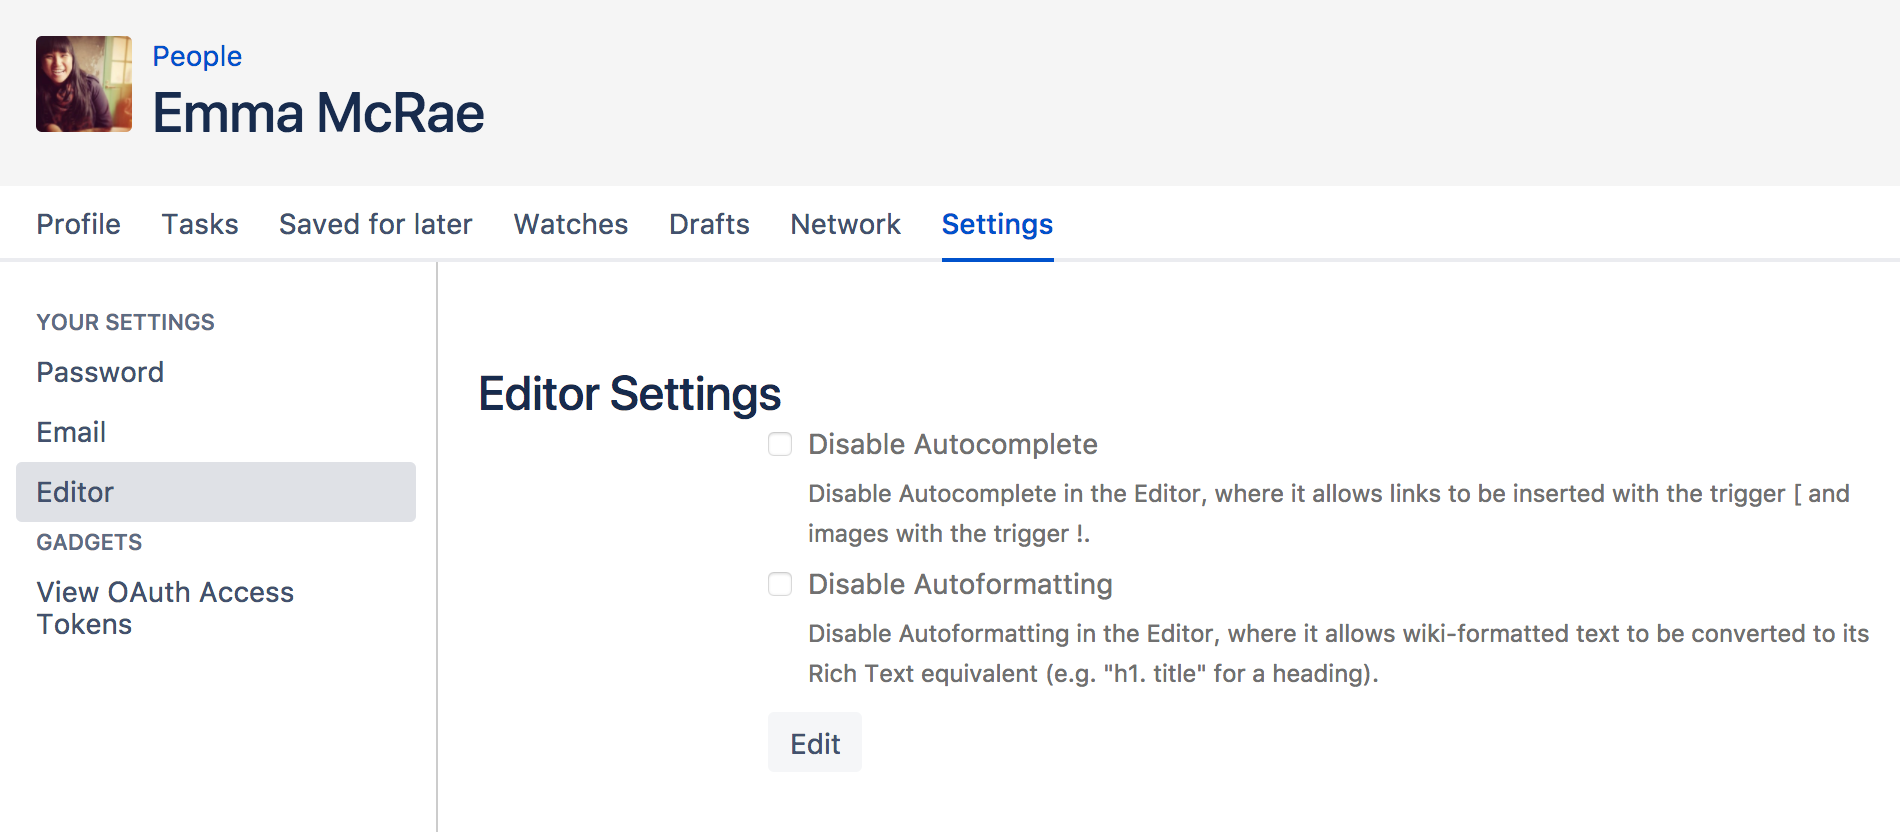Viewport: 1900px width, 832px height.
Task: Open the Network tab
Action: point(845,224)
